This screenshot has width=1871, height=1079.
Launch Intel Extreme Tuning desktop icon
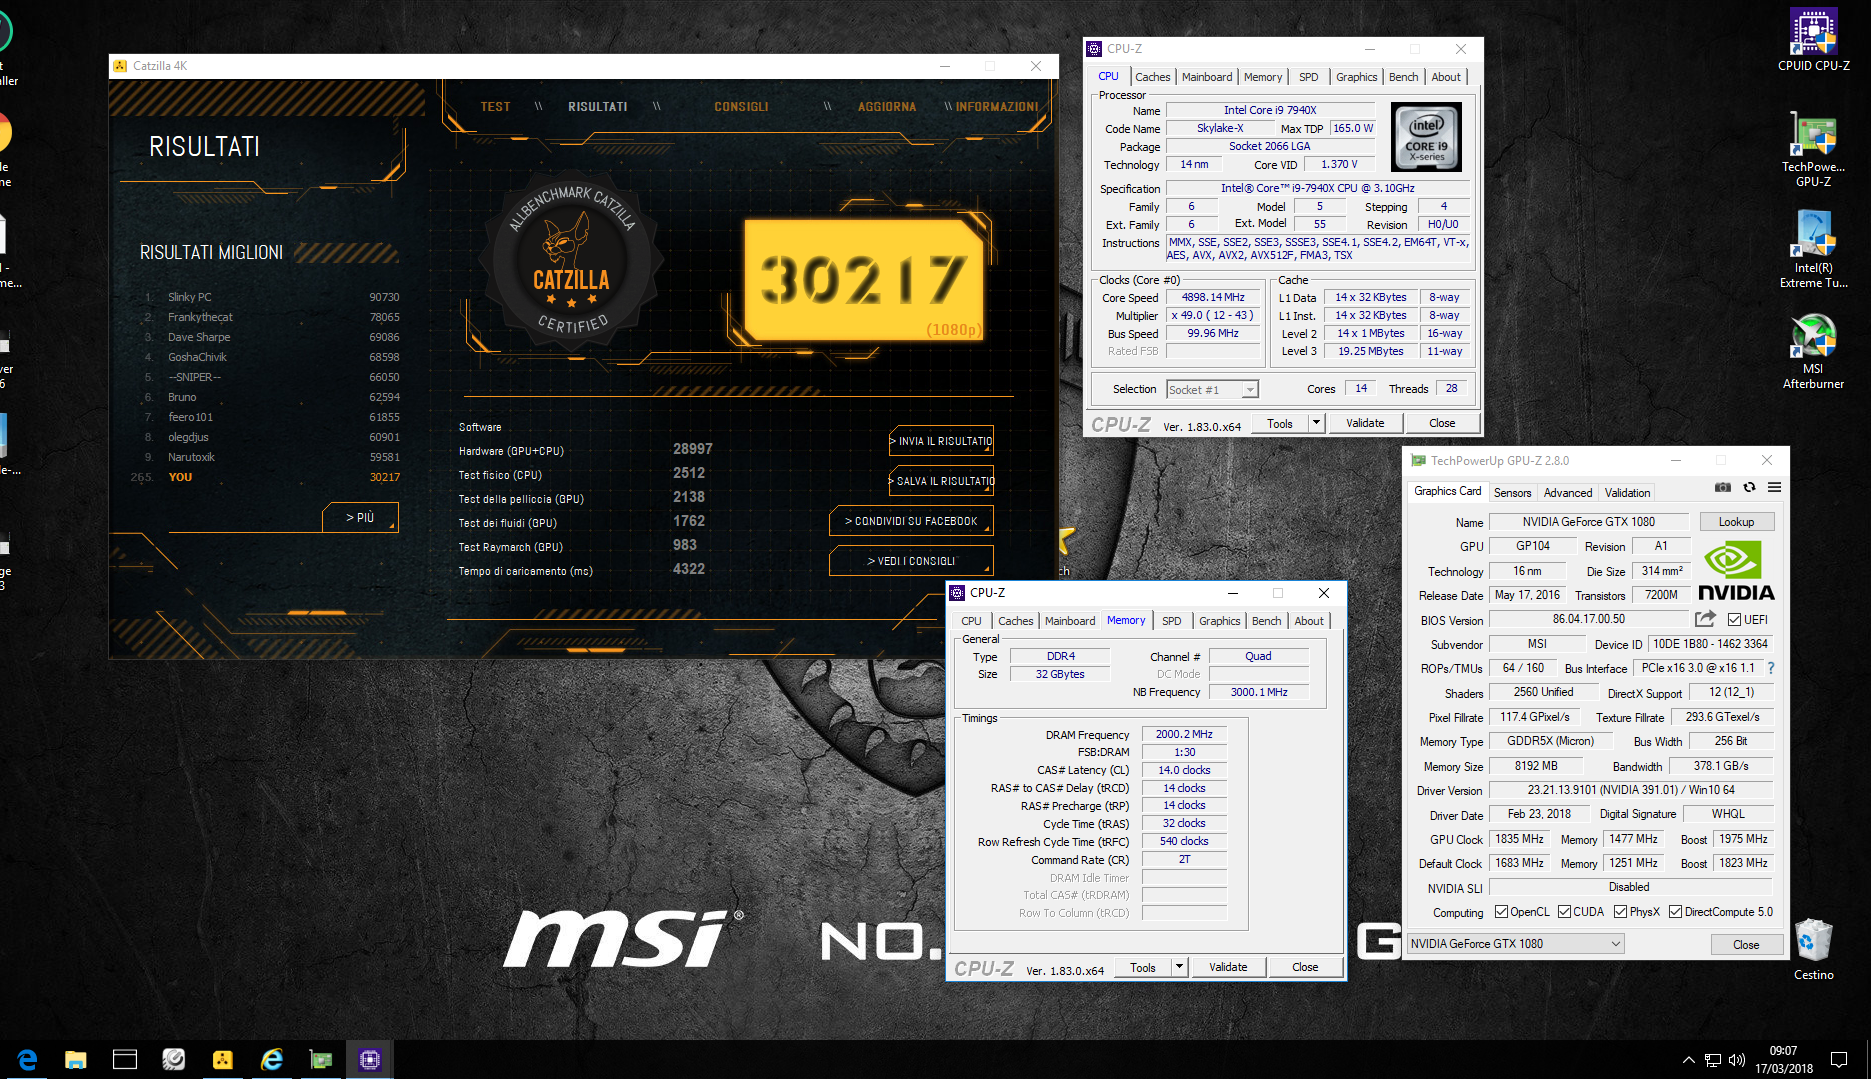[1813, 250]
